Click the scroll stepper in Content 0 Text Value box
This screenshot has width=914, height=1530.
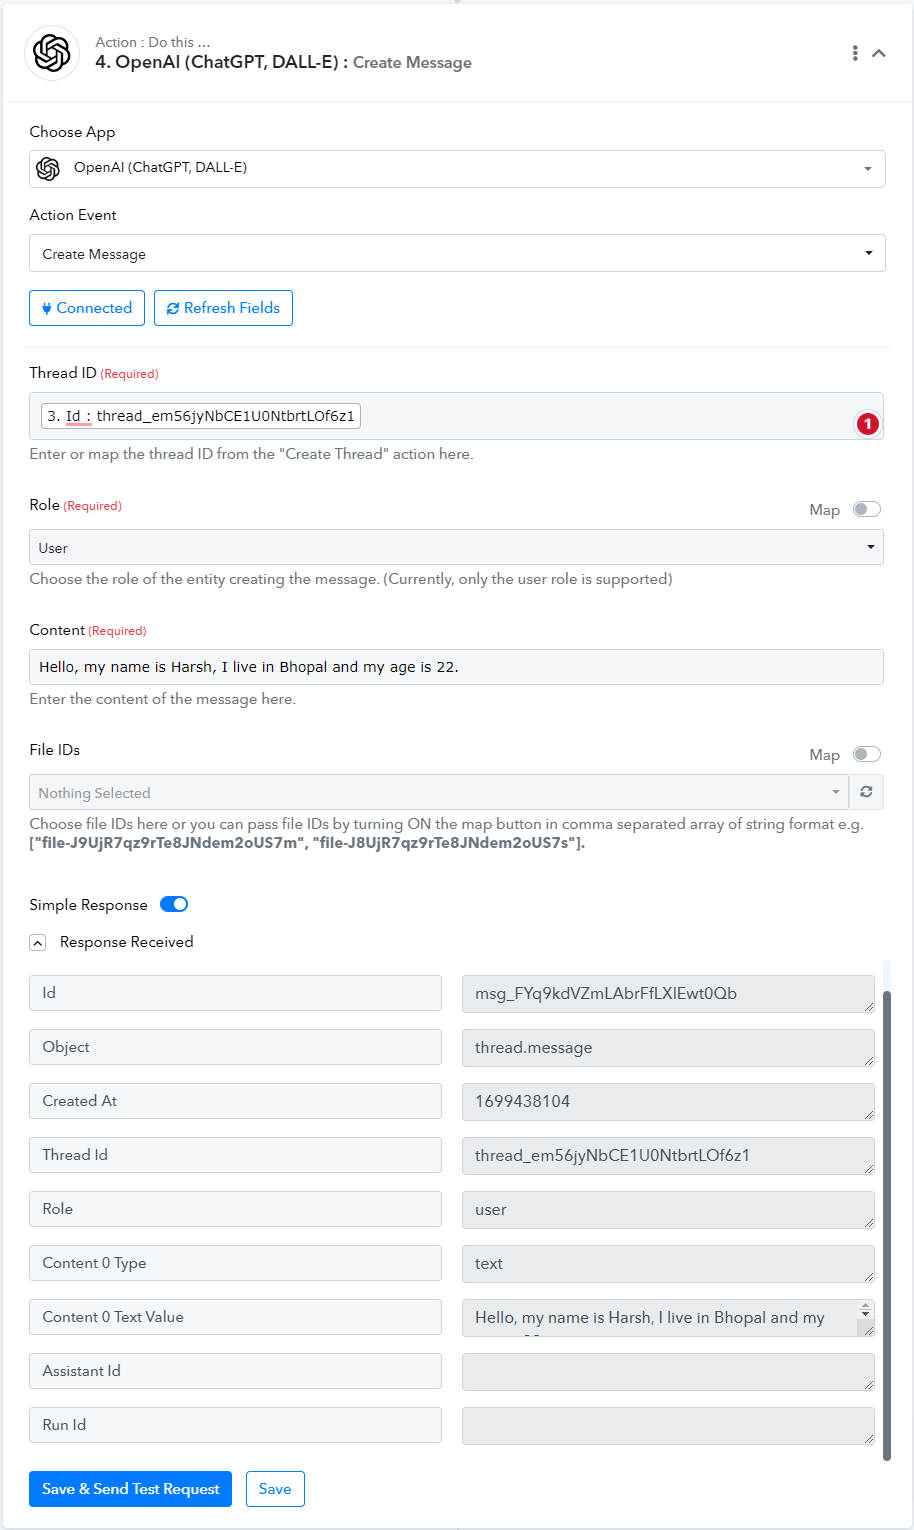(866, 1309)
